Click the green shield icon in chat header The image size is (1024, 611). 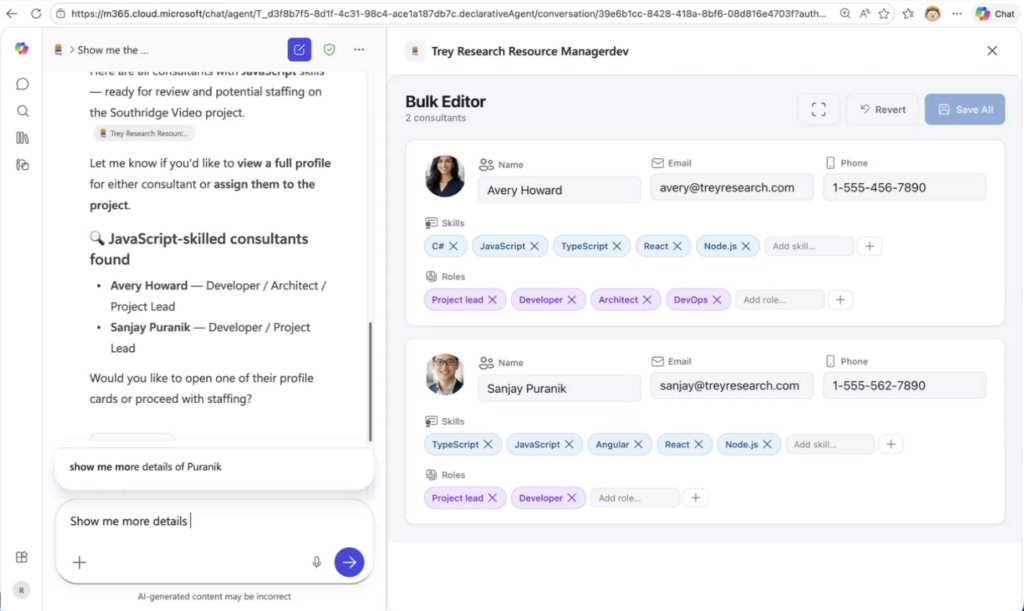(x=329, y=50)
